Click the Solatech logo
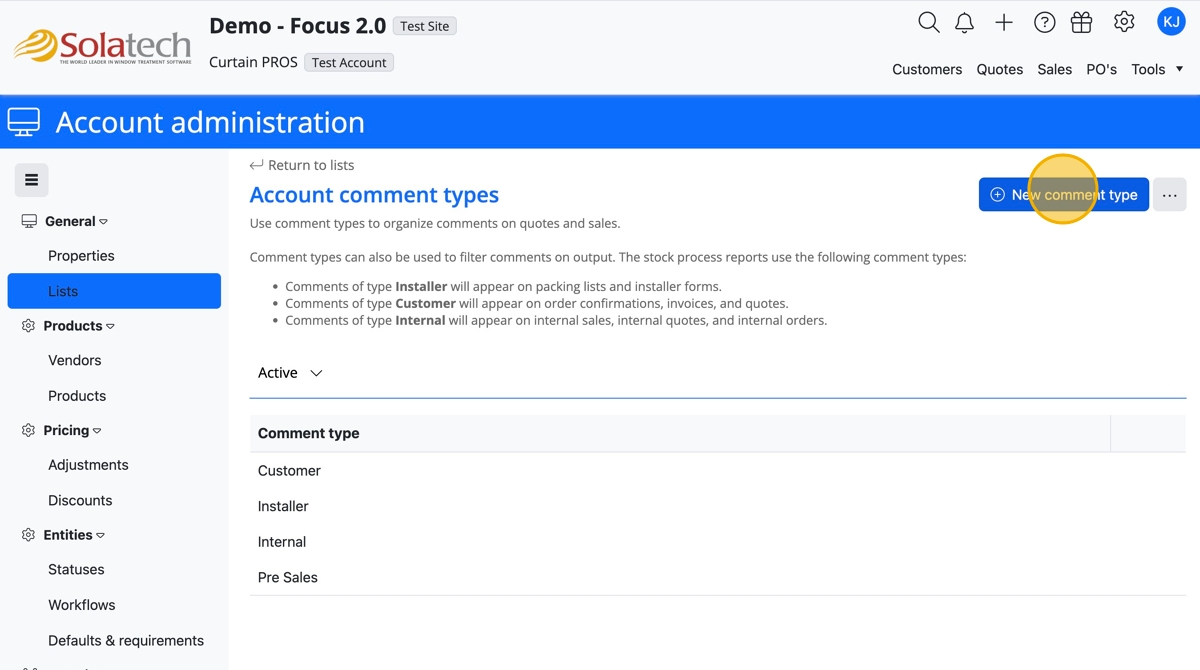The height and width of the screenshot is (670, 1200). coord(102,46)
